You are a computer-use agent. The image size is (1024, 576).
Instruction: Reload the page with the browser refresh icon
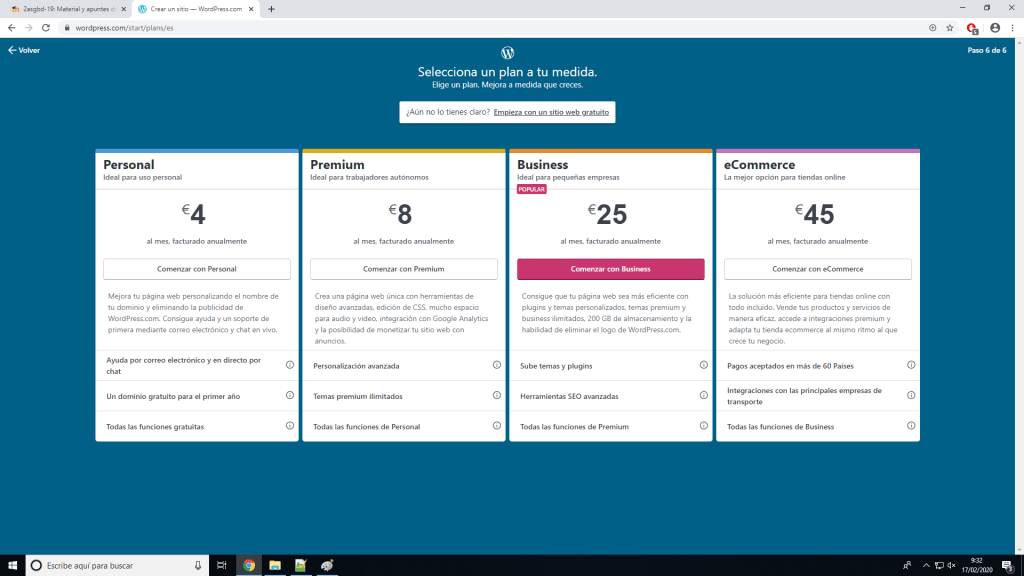[x=46, y=28]
